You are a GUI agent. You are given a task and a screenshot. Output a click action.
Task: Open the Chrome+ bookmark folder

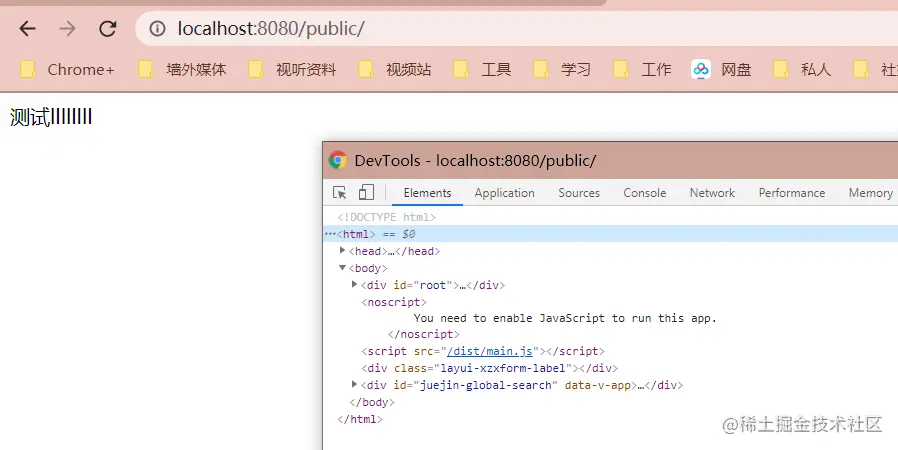pos(67,70)
